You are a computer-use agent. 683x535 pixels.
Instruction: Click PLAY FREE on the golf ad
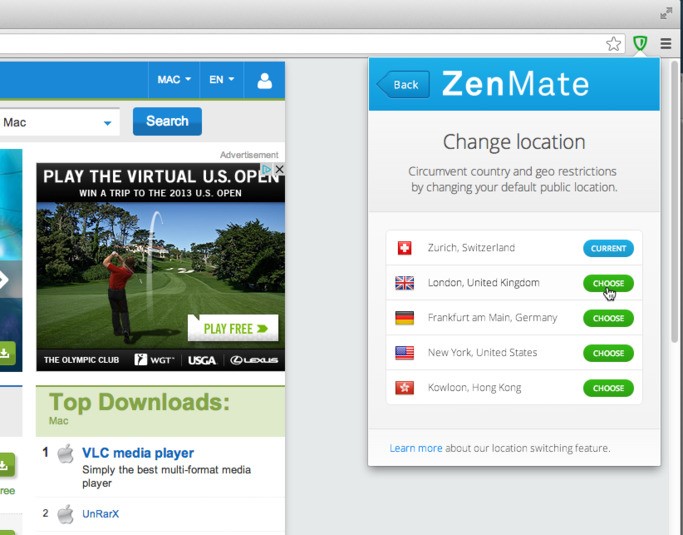point(233,328)
